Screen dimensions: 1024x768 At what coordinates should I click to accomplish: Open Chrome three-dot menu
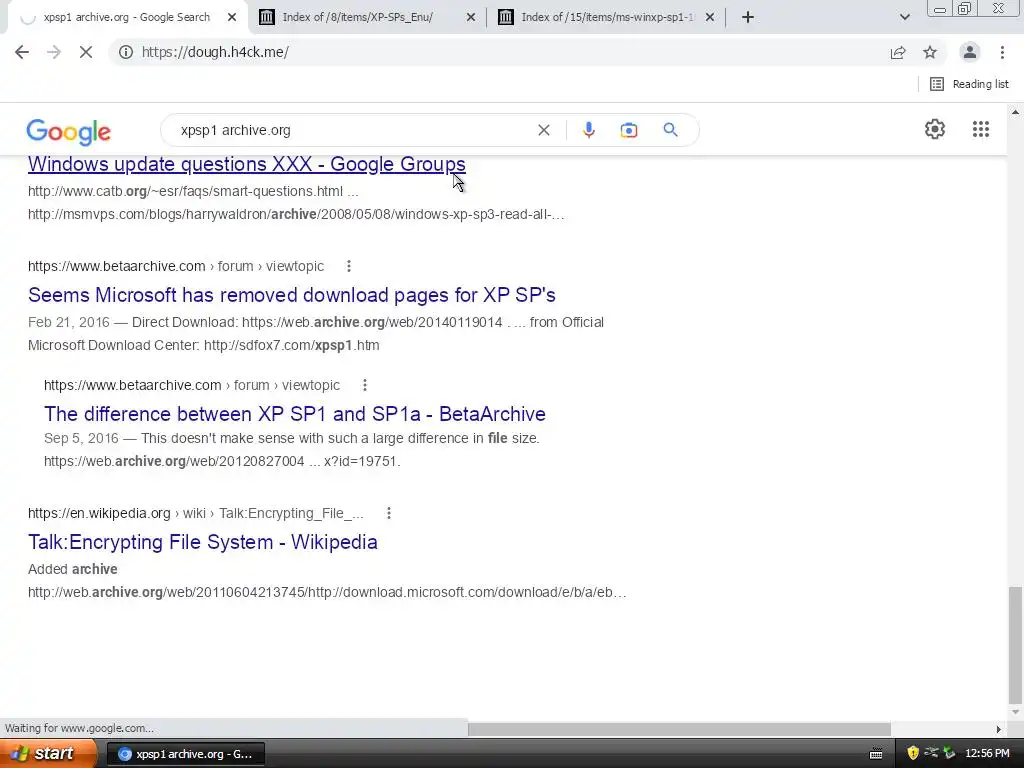click(x=1002, y=52)
